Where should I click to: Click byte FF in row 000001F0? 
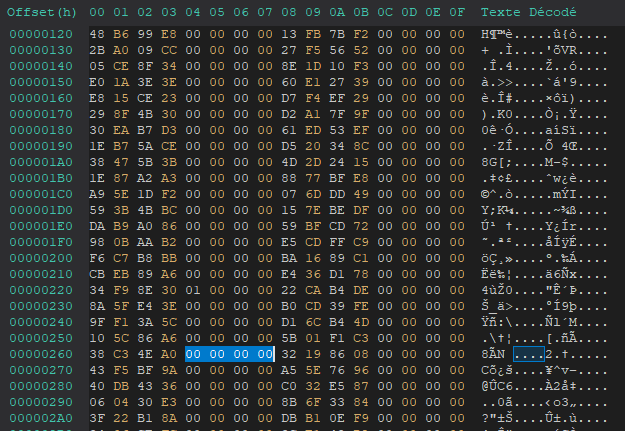click(x=337, y=242)
